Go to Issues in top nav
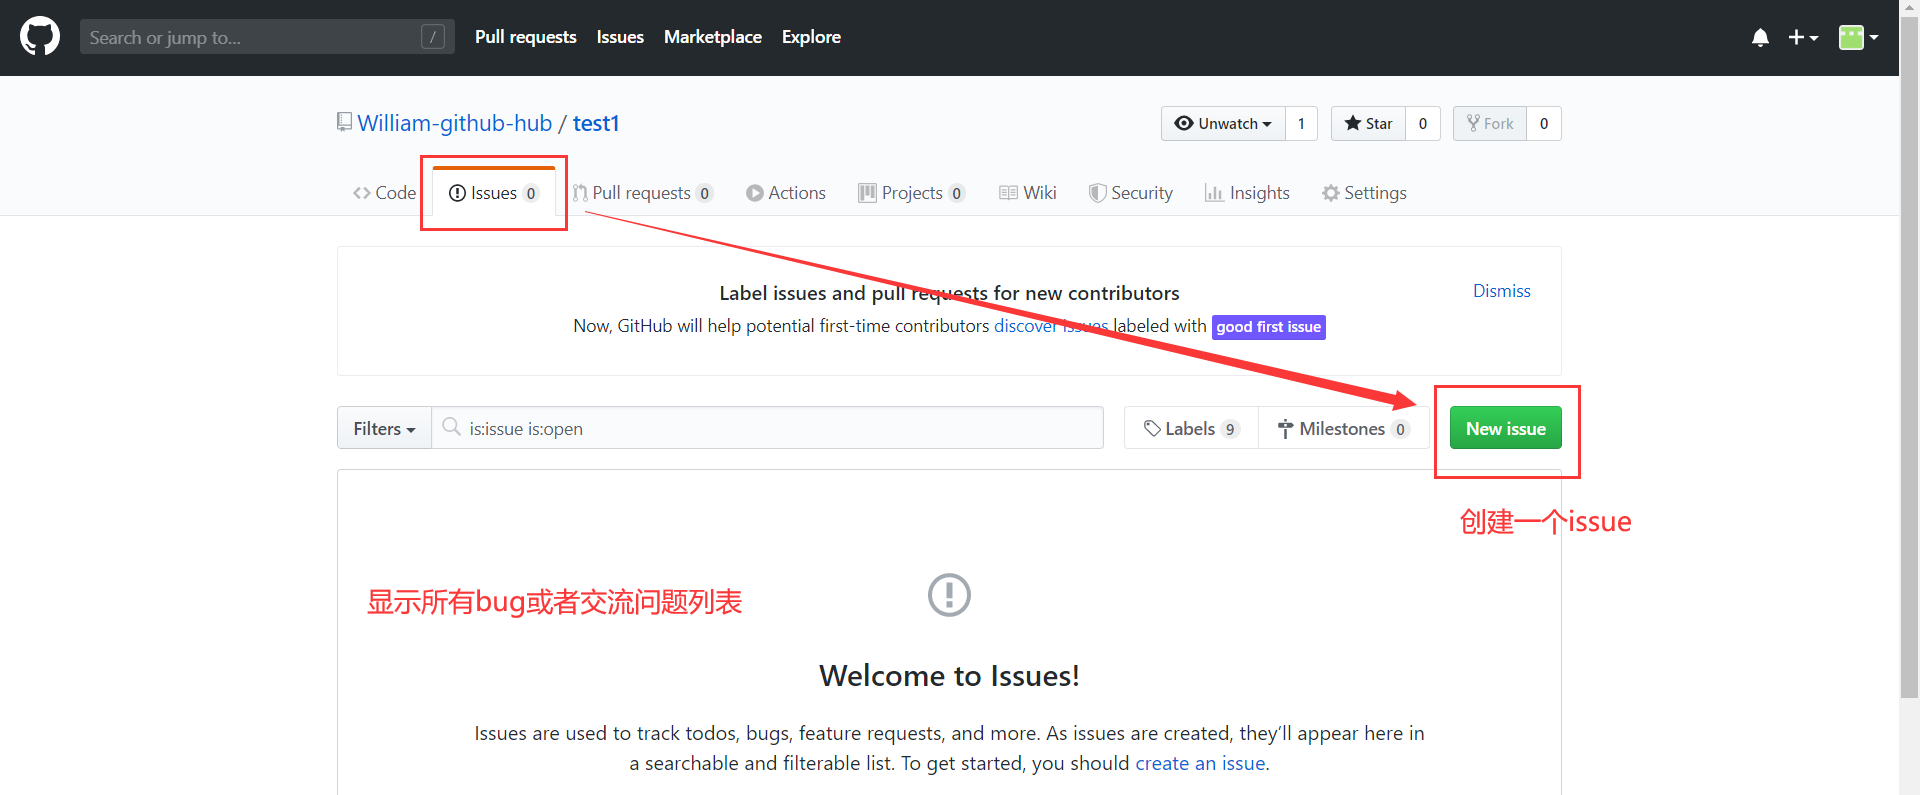The image size is (1920, 795). pyautogui.click(x=620, y=37)
